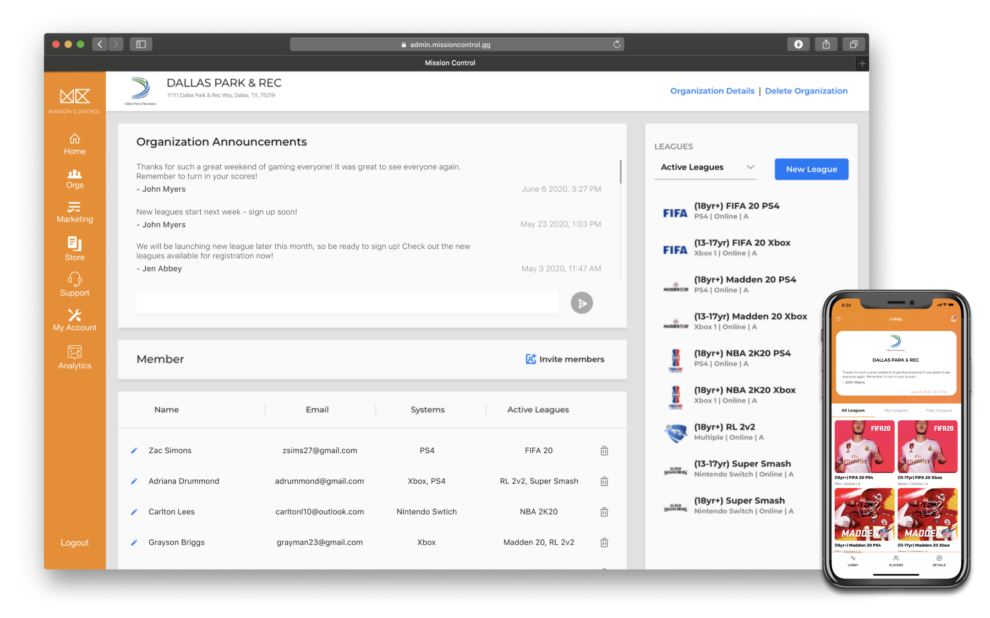The width and height of the screenshot is (990, 618).
Task: Edit Zac Simons with the pencil icon
Action: (x=134, y=451)
